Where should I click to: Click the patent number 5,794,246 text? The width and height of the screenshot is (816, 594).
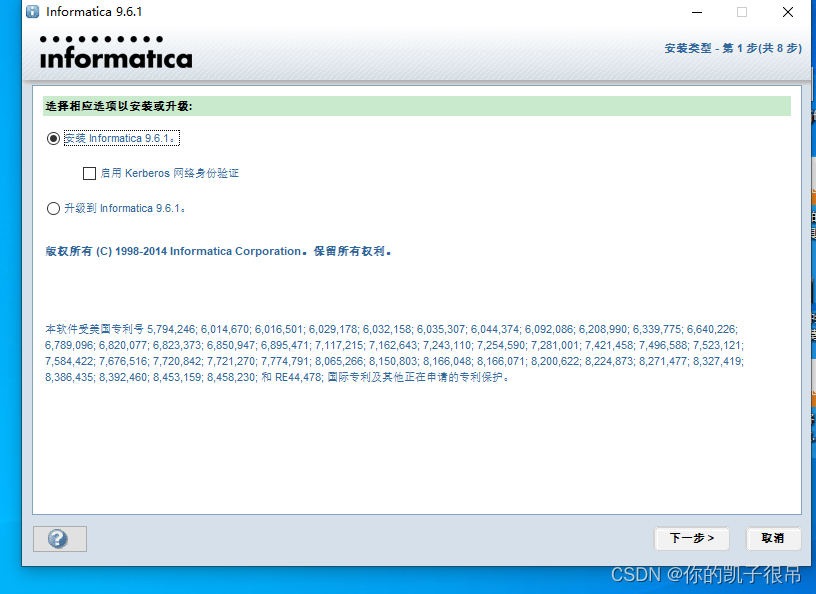click(x=171, y=330)
